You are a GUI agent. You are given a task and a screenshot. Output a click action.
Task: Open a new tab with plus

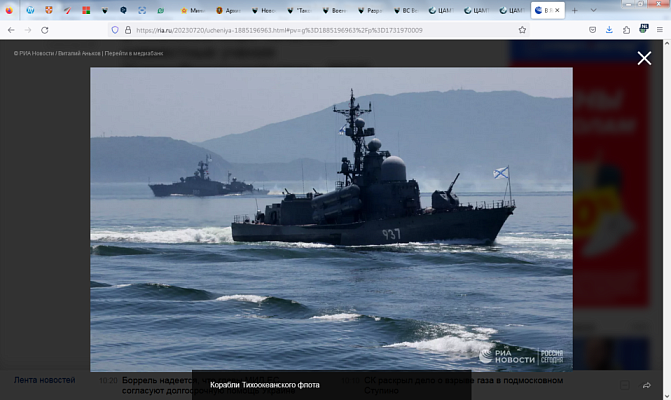(x=575, y=10)
